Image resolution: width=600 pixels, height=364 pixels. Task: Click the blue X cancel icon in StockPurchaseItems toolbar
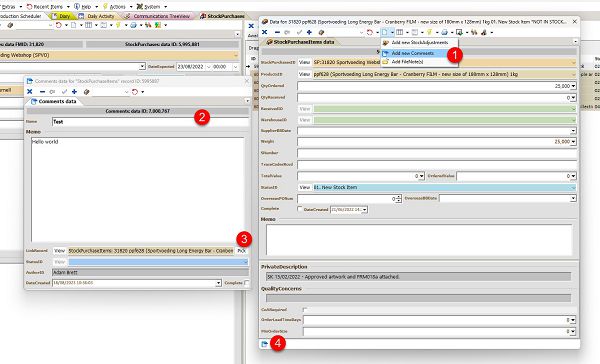pyautogui.click(x=264, y=32)
